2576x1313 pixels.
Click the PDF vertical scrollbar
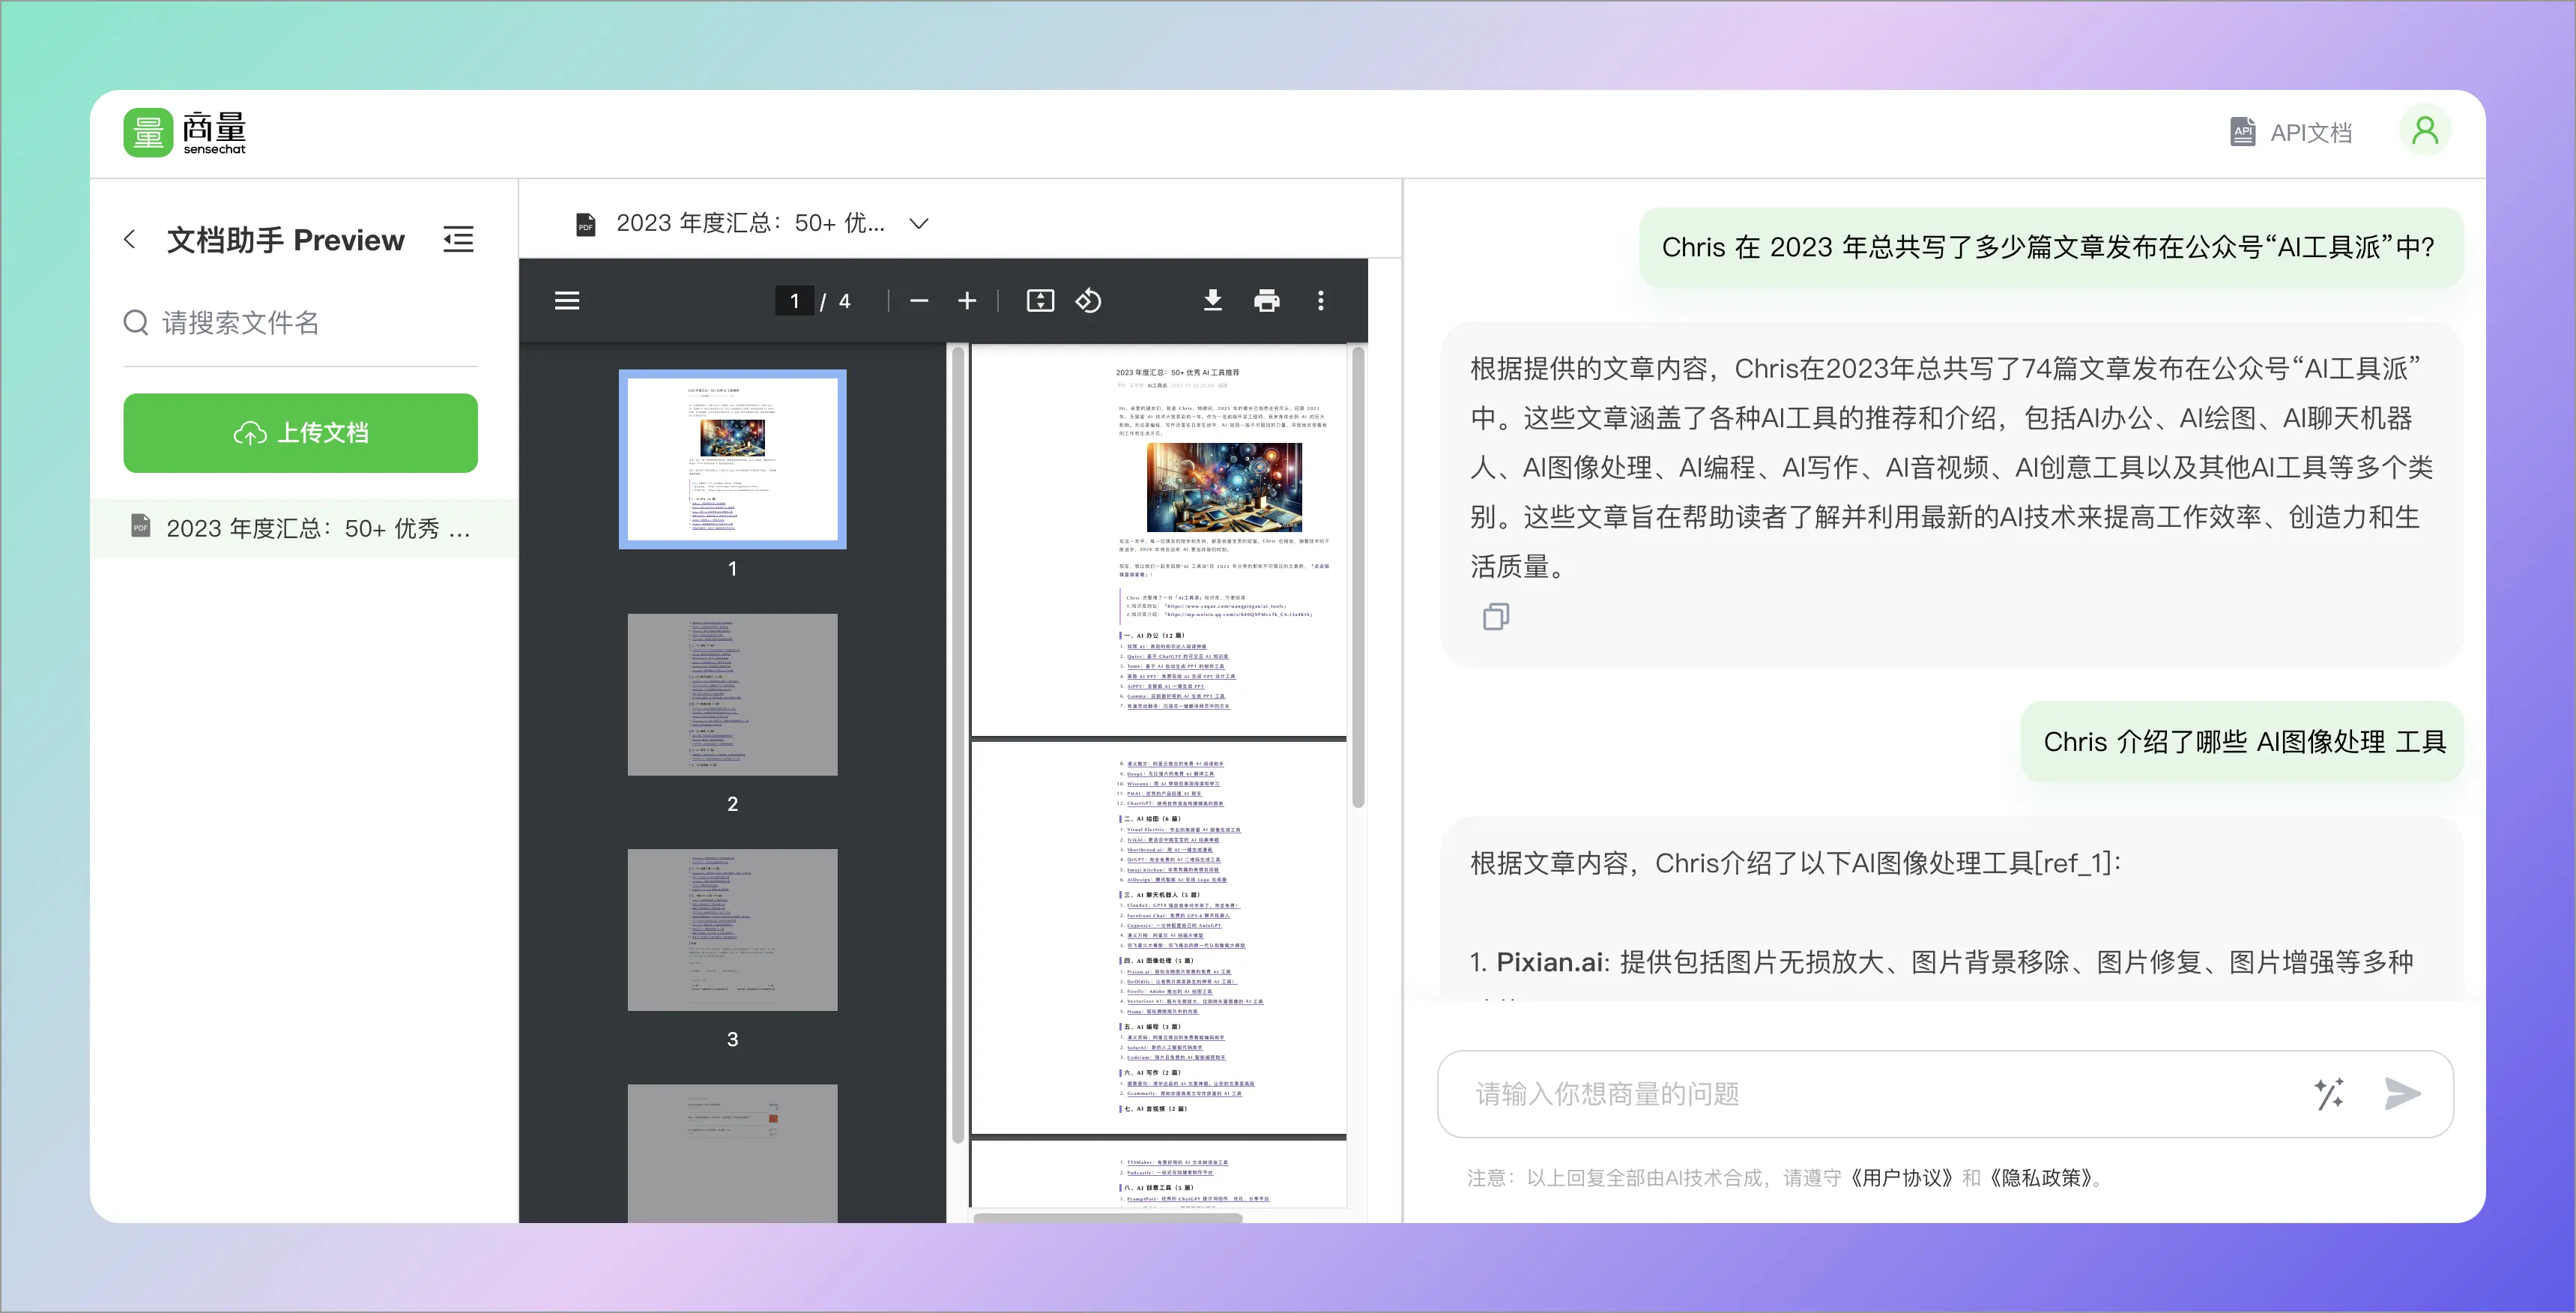coord(1358,577)
